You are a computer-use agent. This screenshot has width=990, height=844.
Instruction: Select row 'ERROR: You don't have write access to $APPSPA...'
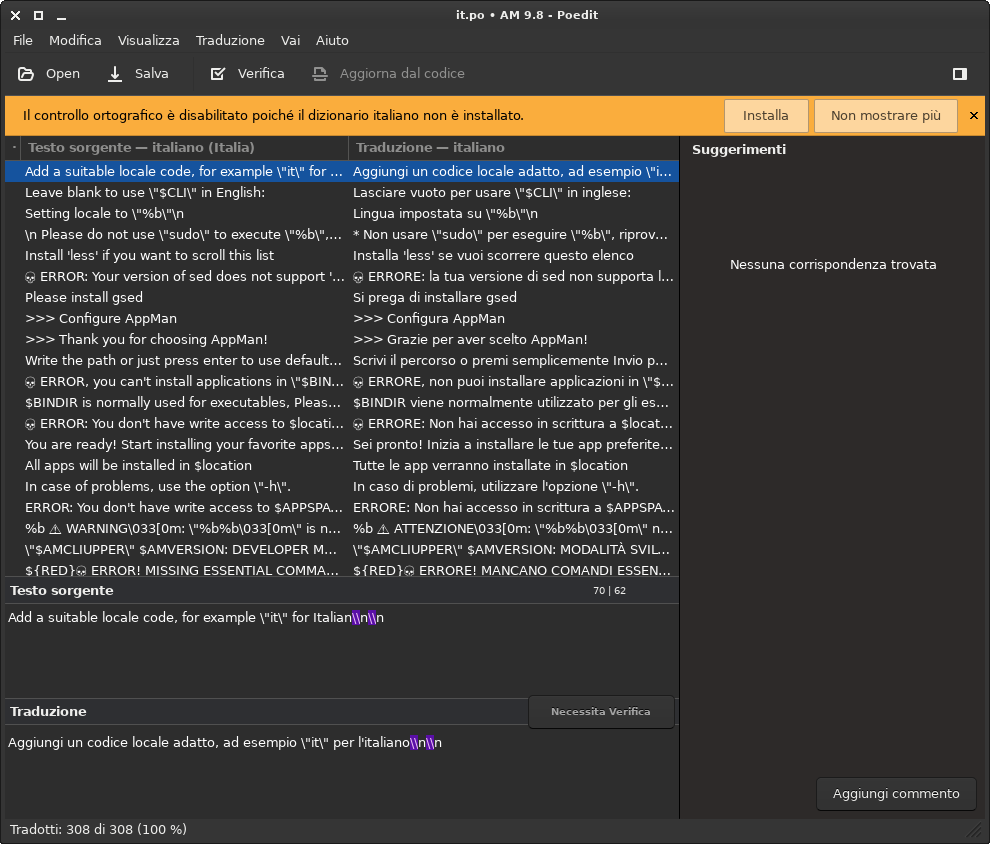(x=342, y=507)
